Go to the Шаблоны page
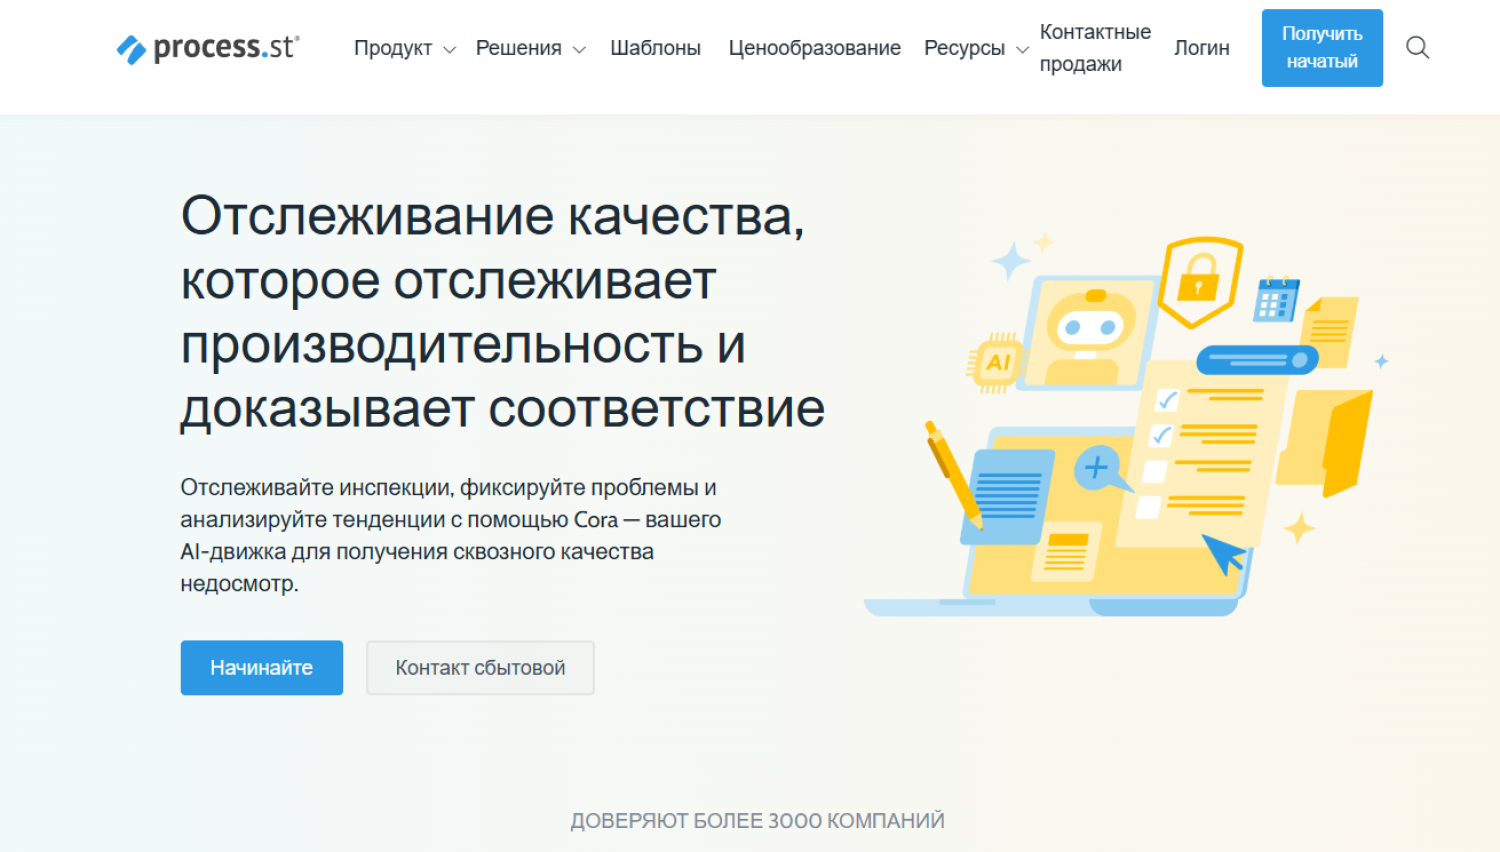Viewport: 1500px width, 852px height. pos(655,48)
